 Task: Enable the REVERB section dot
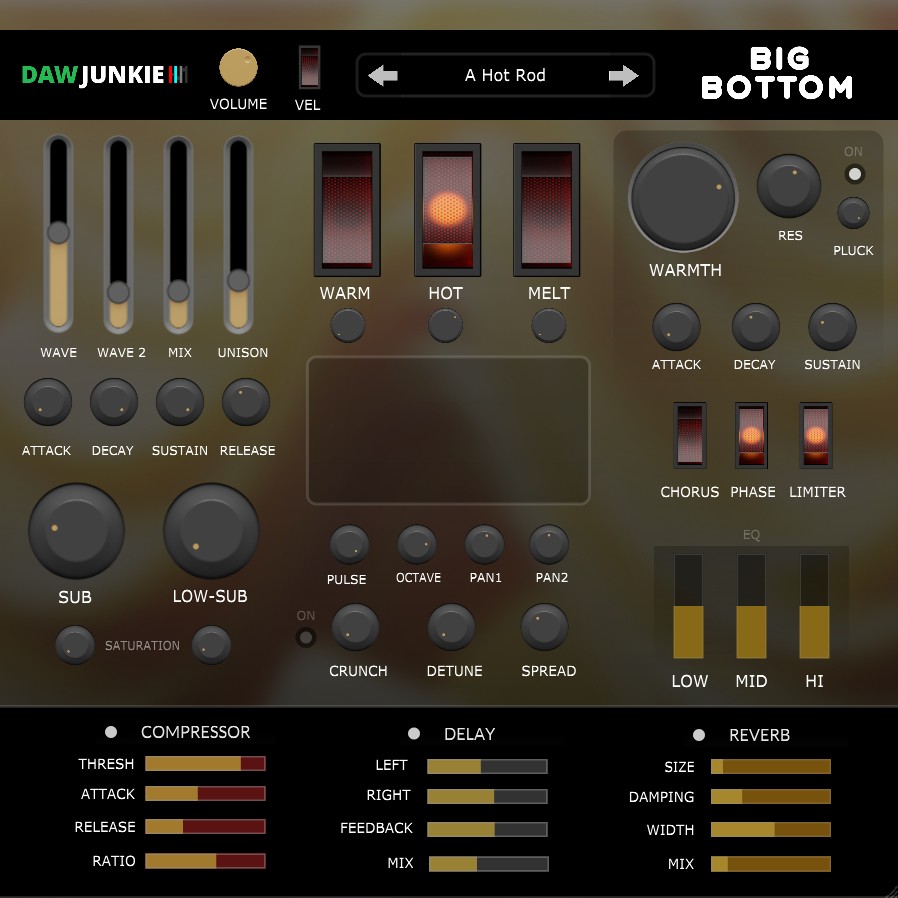point(699,735)
